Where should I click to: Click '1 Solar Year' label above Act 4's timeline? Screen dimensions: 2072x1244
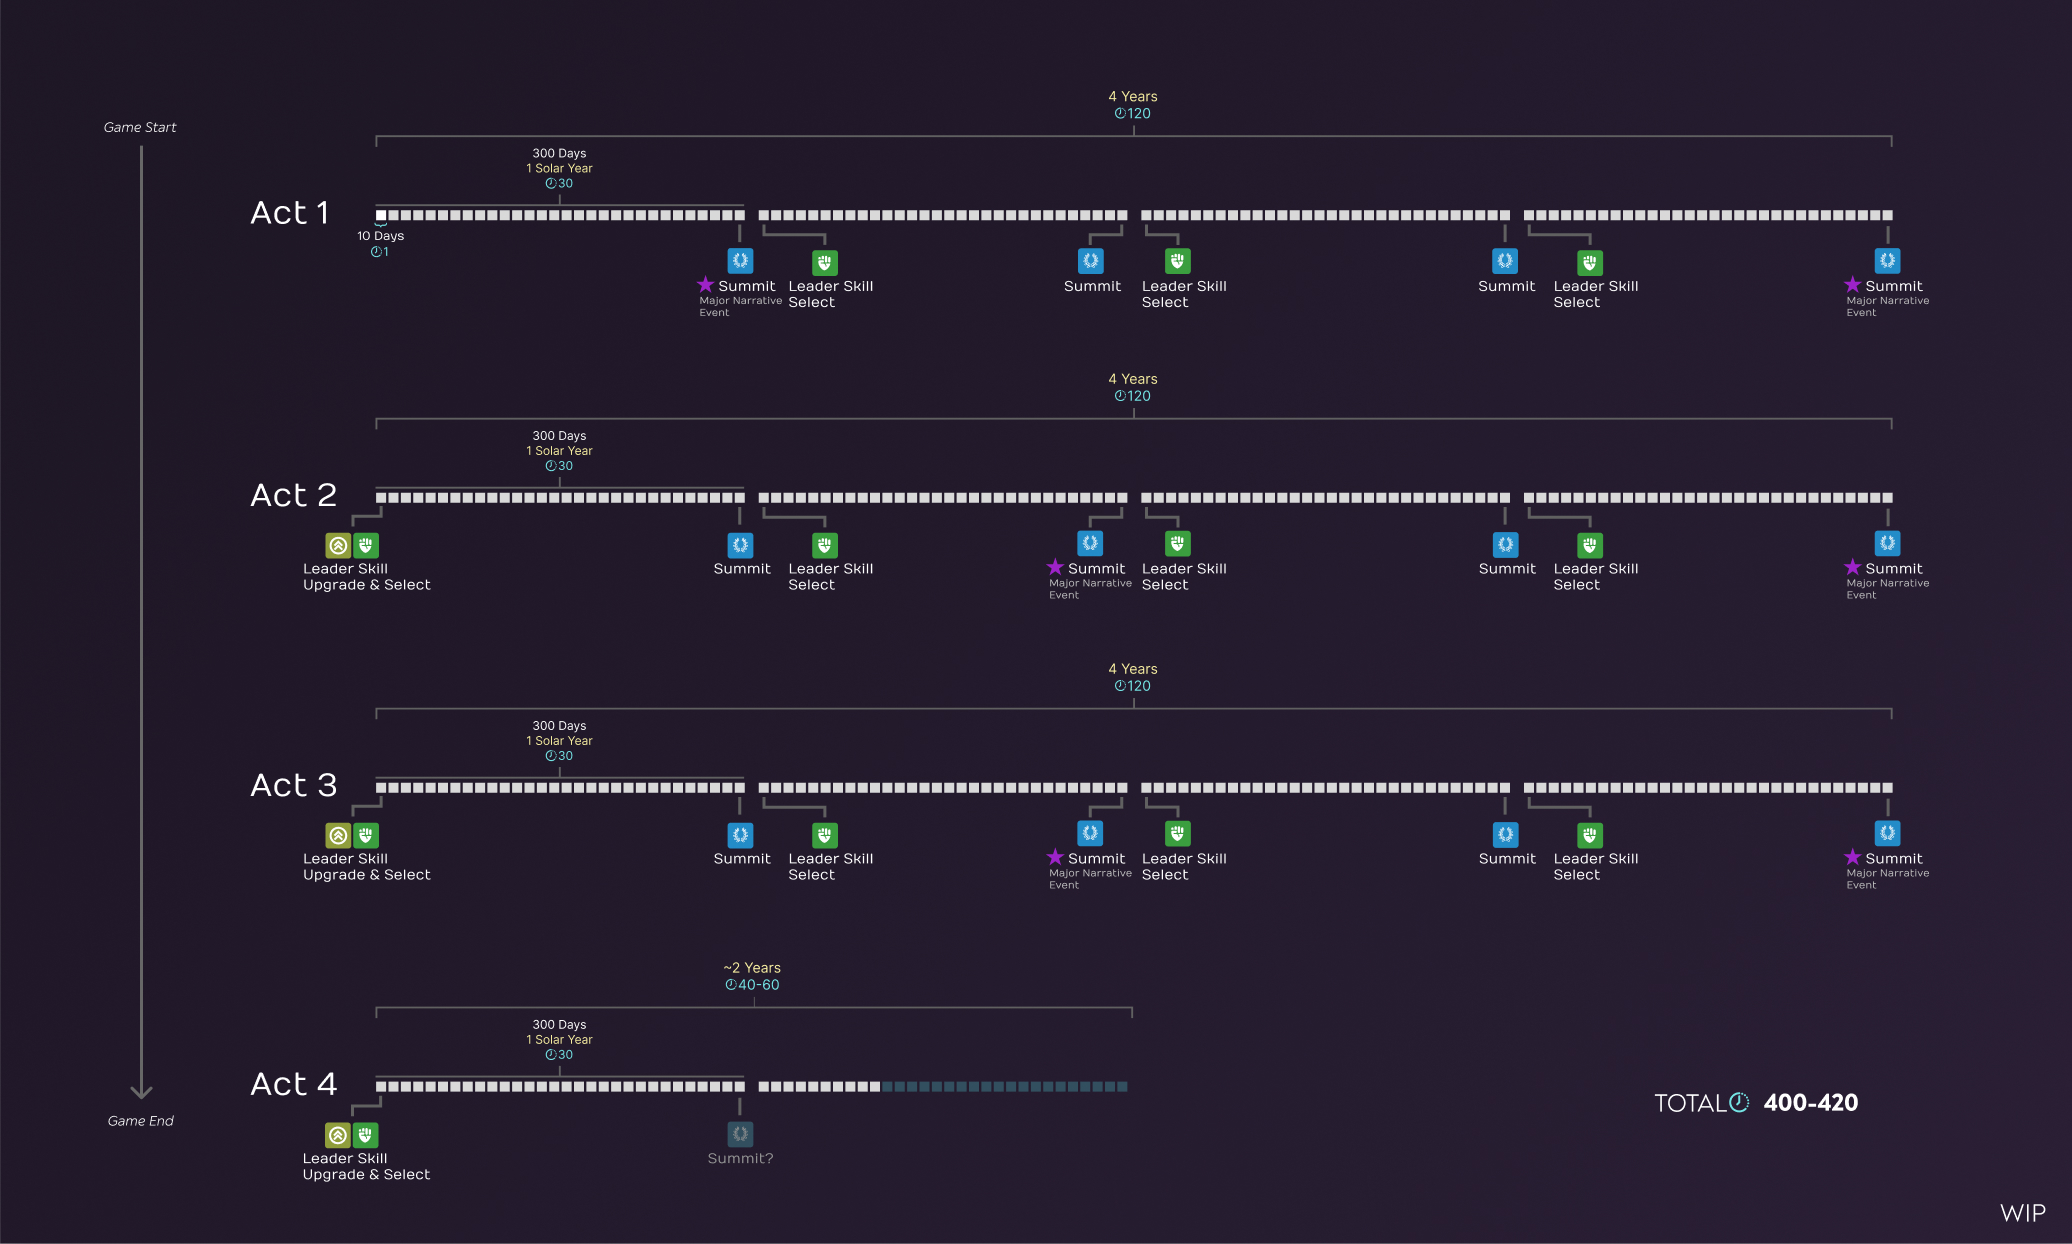pyautogui.click(x=559, y=1040)
